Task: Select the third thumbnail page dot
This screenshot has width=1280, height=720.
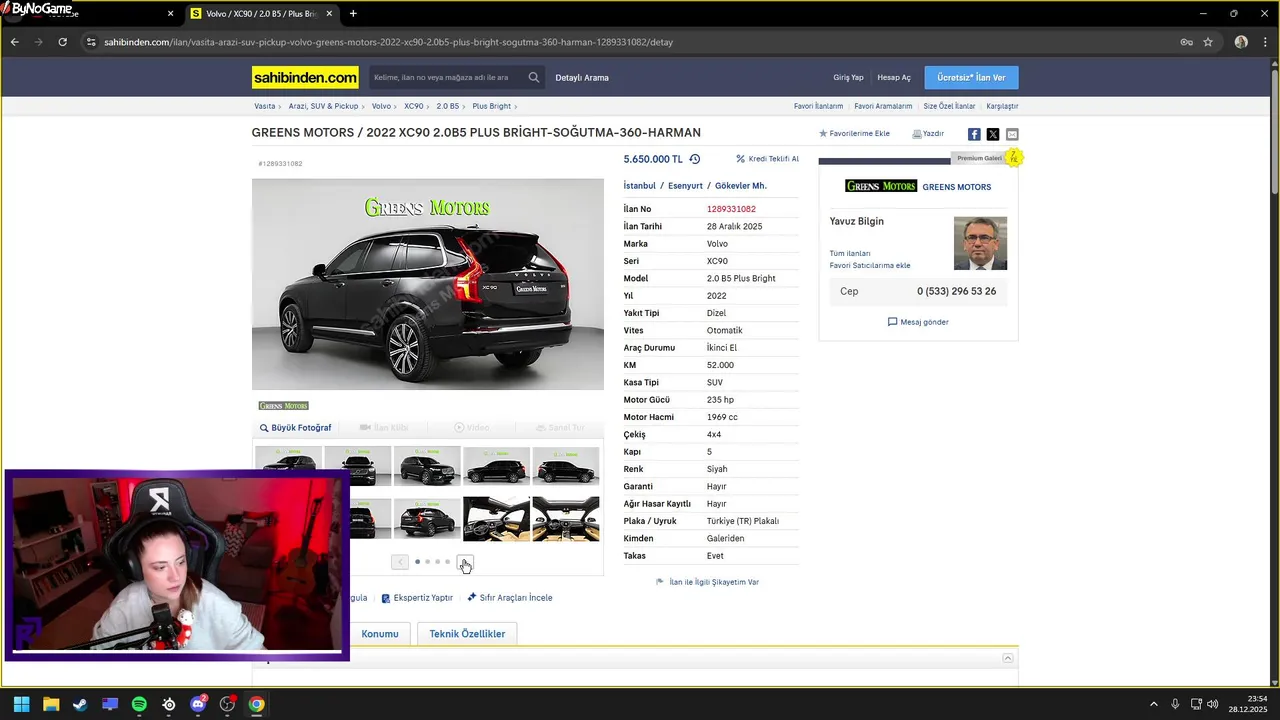Action: pos(437,562)
